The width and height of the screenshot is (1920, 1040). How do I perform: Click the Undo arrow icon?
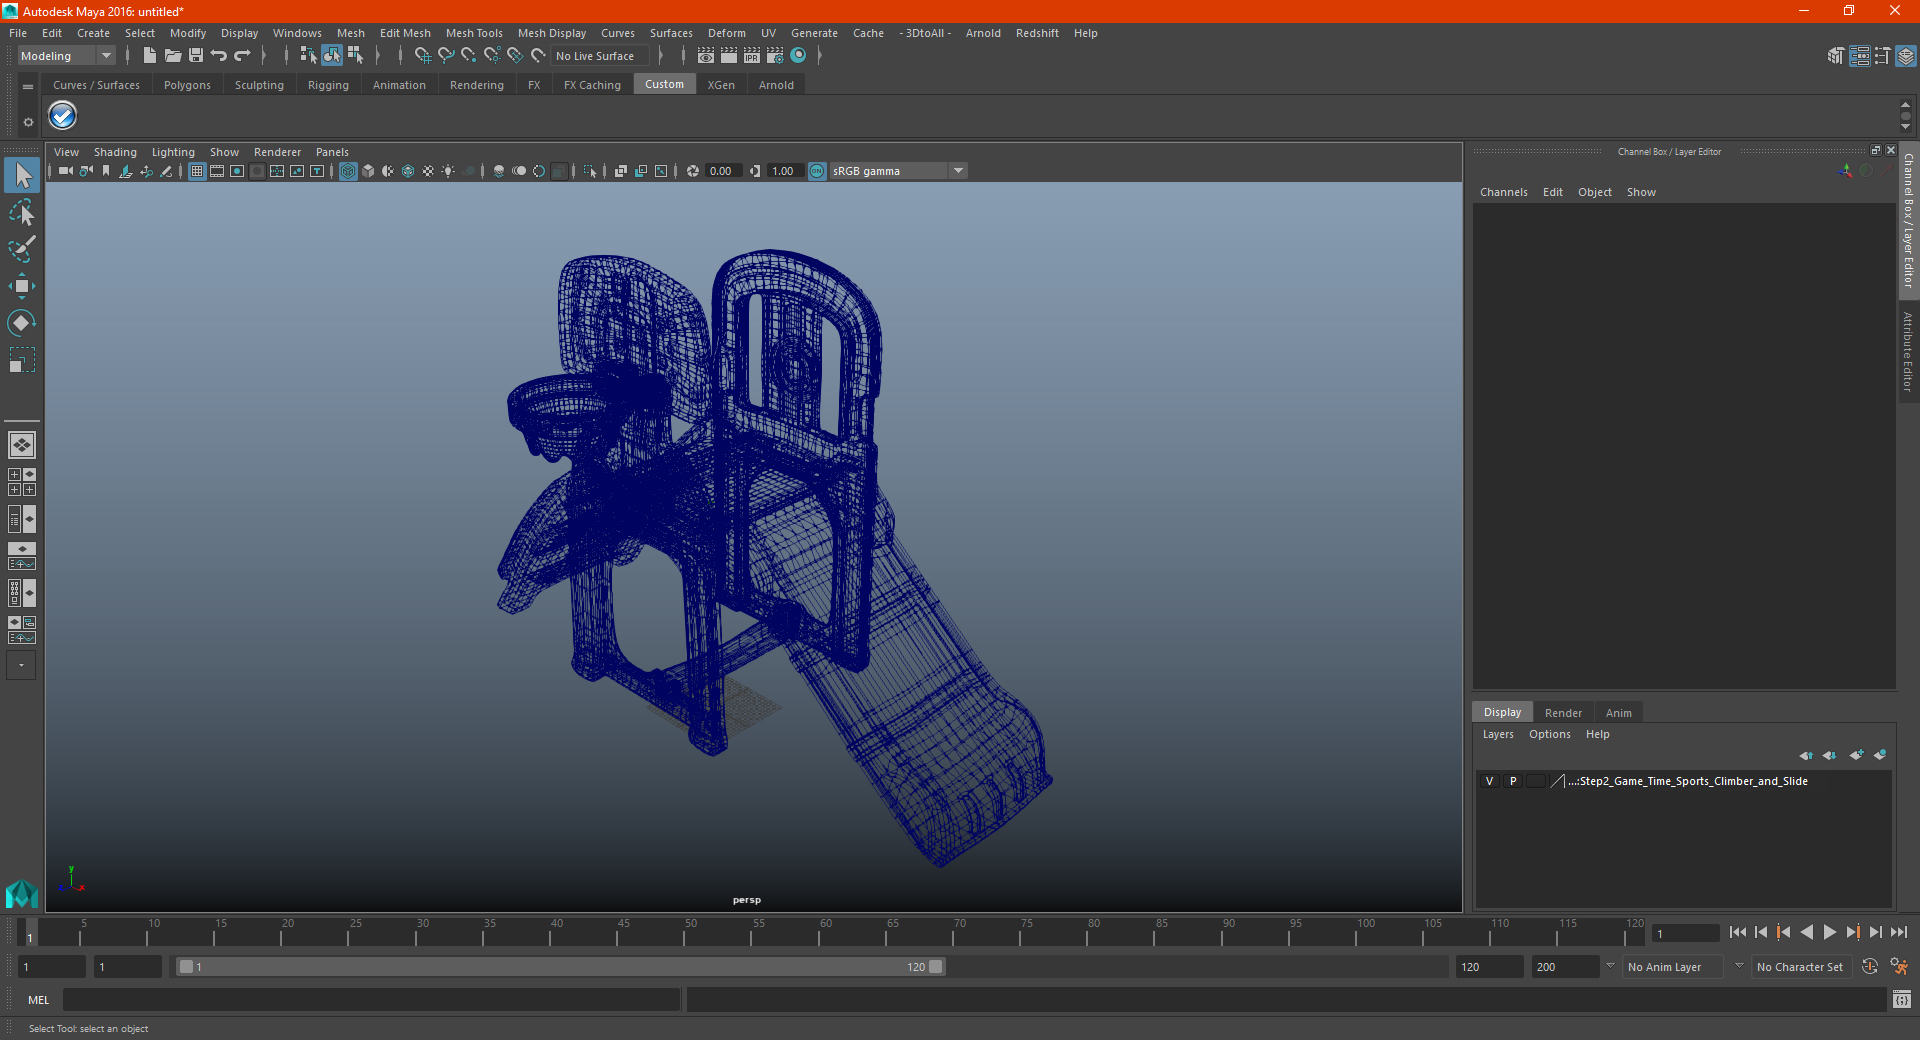pyautogui.click(x=219, y=56)
